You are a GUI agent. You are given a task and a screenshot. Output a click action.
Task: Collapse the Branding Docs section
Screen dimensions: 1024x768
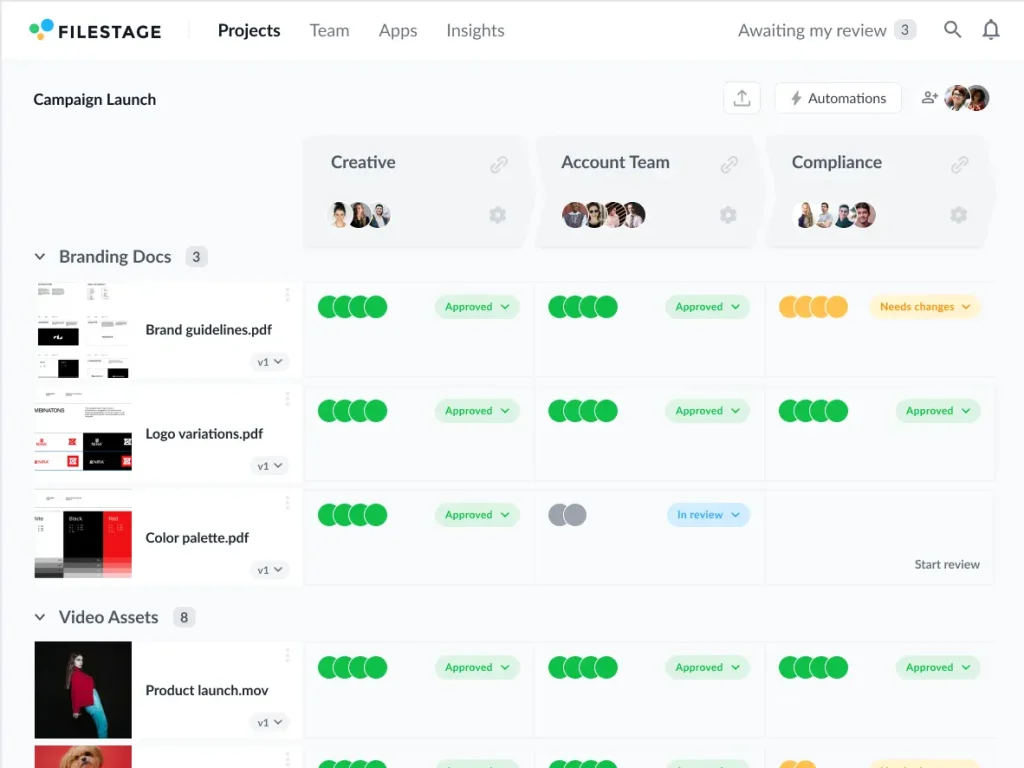(x=40, y=257)
